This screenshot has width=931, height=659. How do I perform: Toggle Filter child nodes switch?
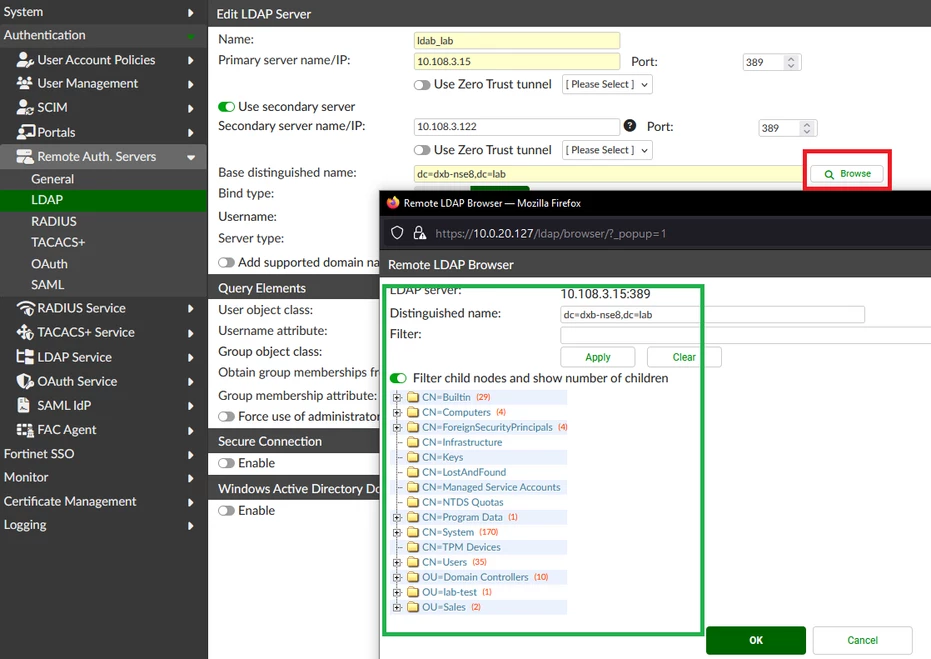point(398,378)
